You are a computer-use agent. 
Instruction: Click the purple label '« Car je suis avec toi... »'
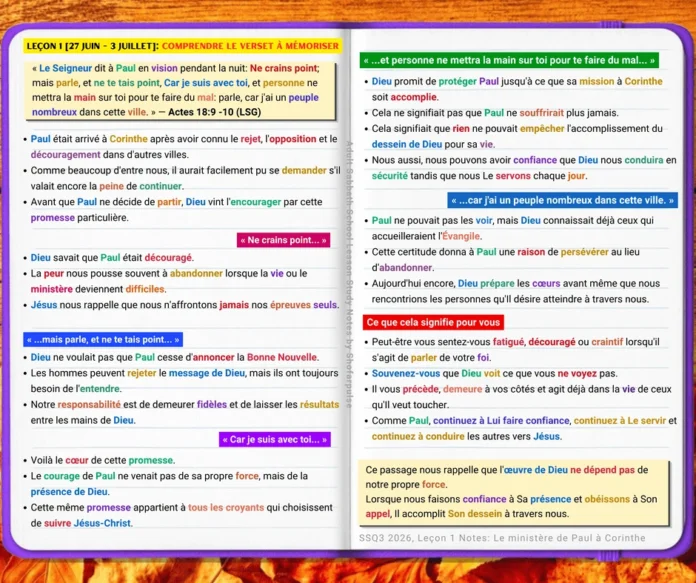click(275, 440)
